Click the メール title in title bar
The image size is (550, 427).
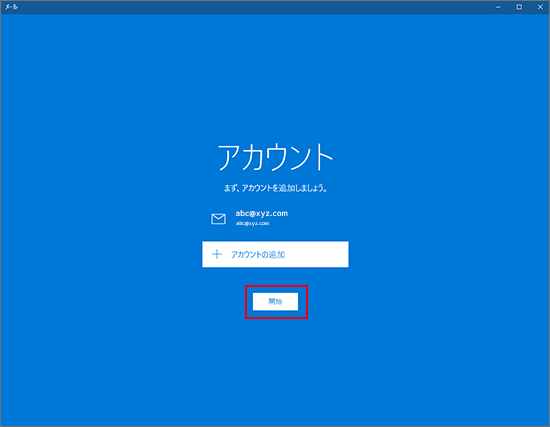pyautogui.click(x=12, y=7)
